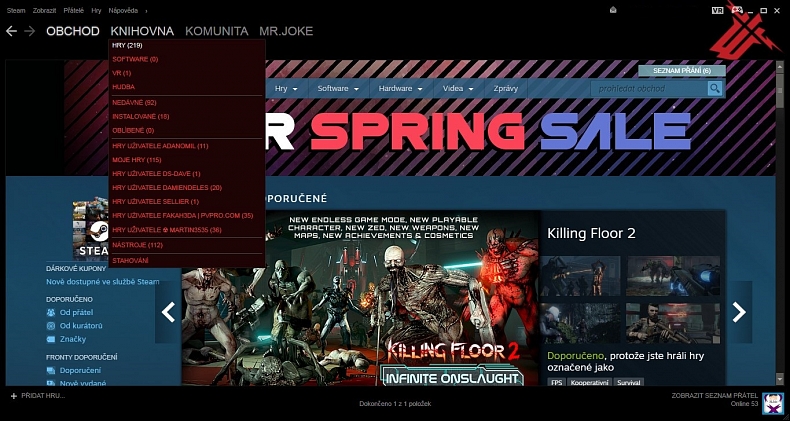Image resolution: width=790 pixels, height=421 pixels.
Task: Click the Killing Floor 2 title
Action: [591, 233]
